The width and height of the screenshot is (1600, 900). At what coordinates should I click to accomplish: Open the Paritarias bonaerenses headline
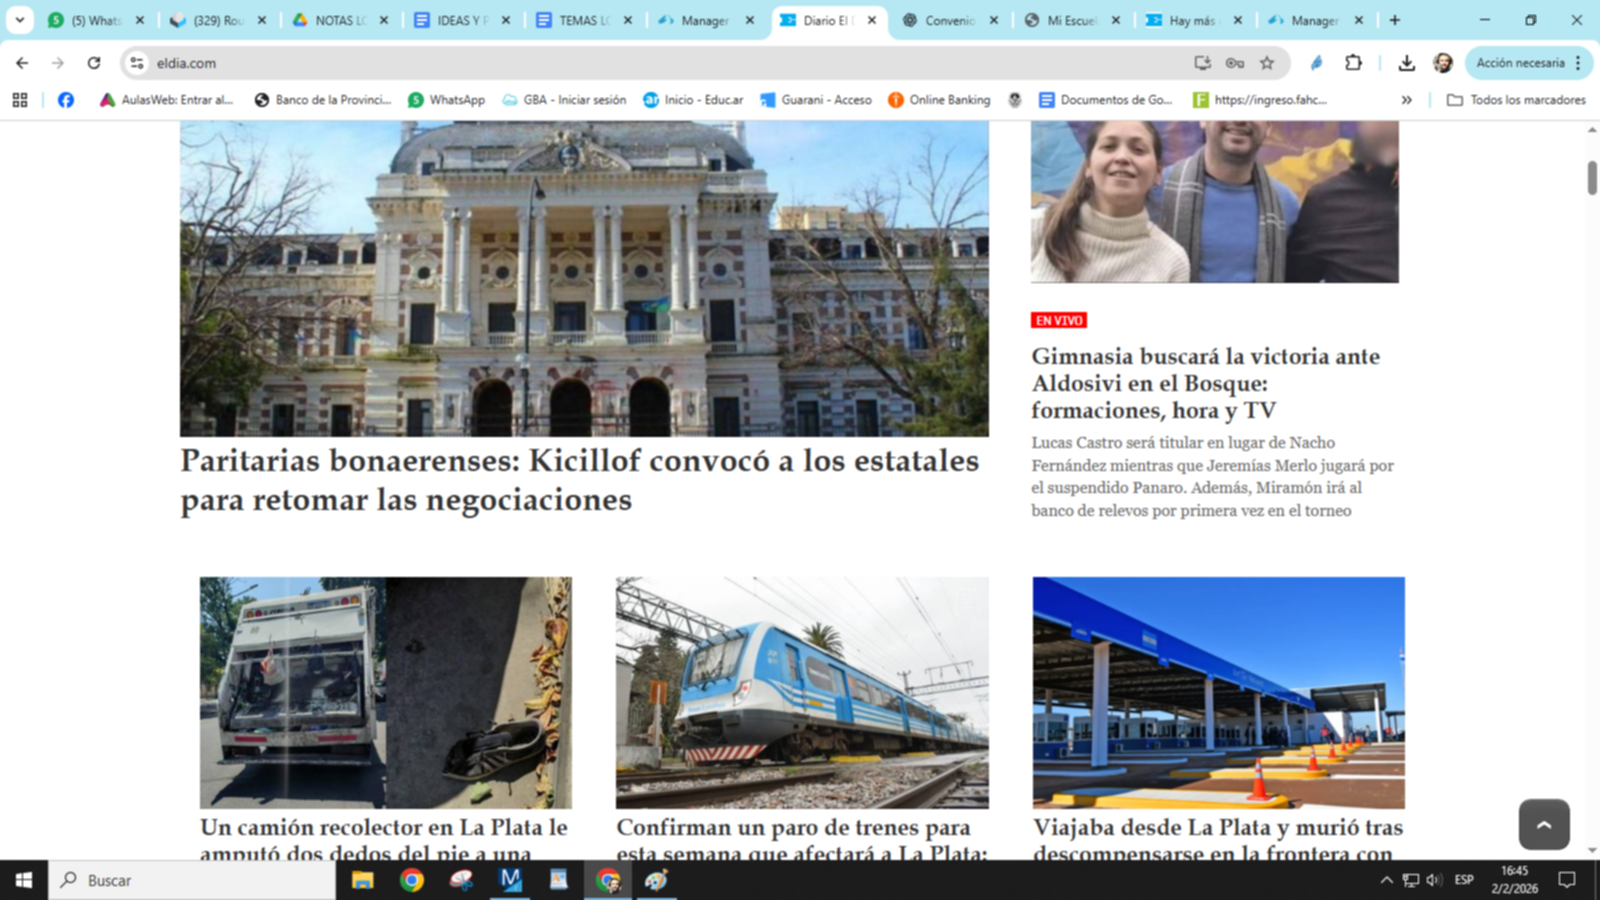[579, 480]
